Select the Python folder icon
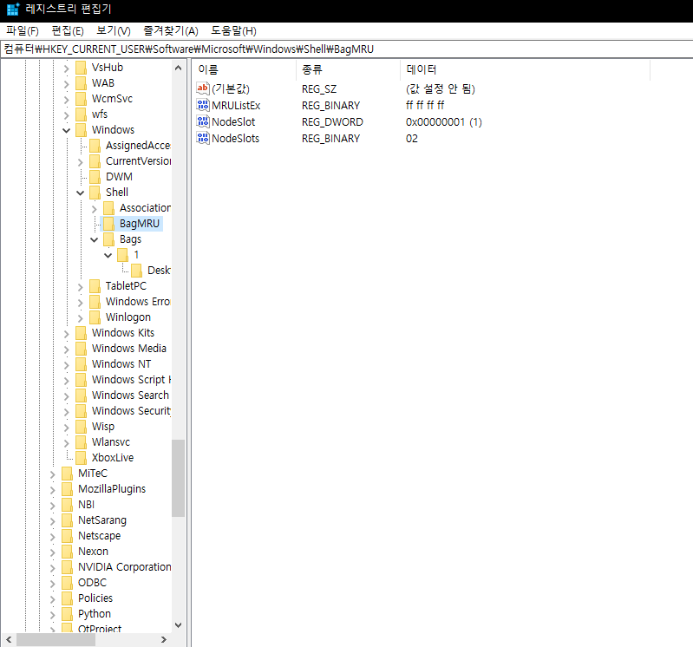This screenshot has height=651, width=694. pos(67,614)
